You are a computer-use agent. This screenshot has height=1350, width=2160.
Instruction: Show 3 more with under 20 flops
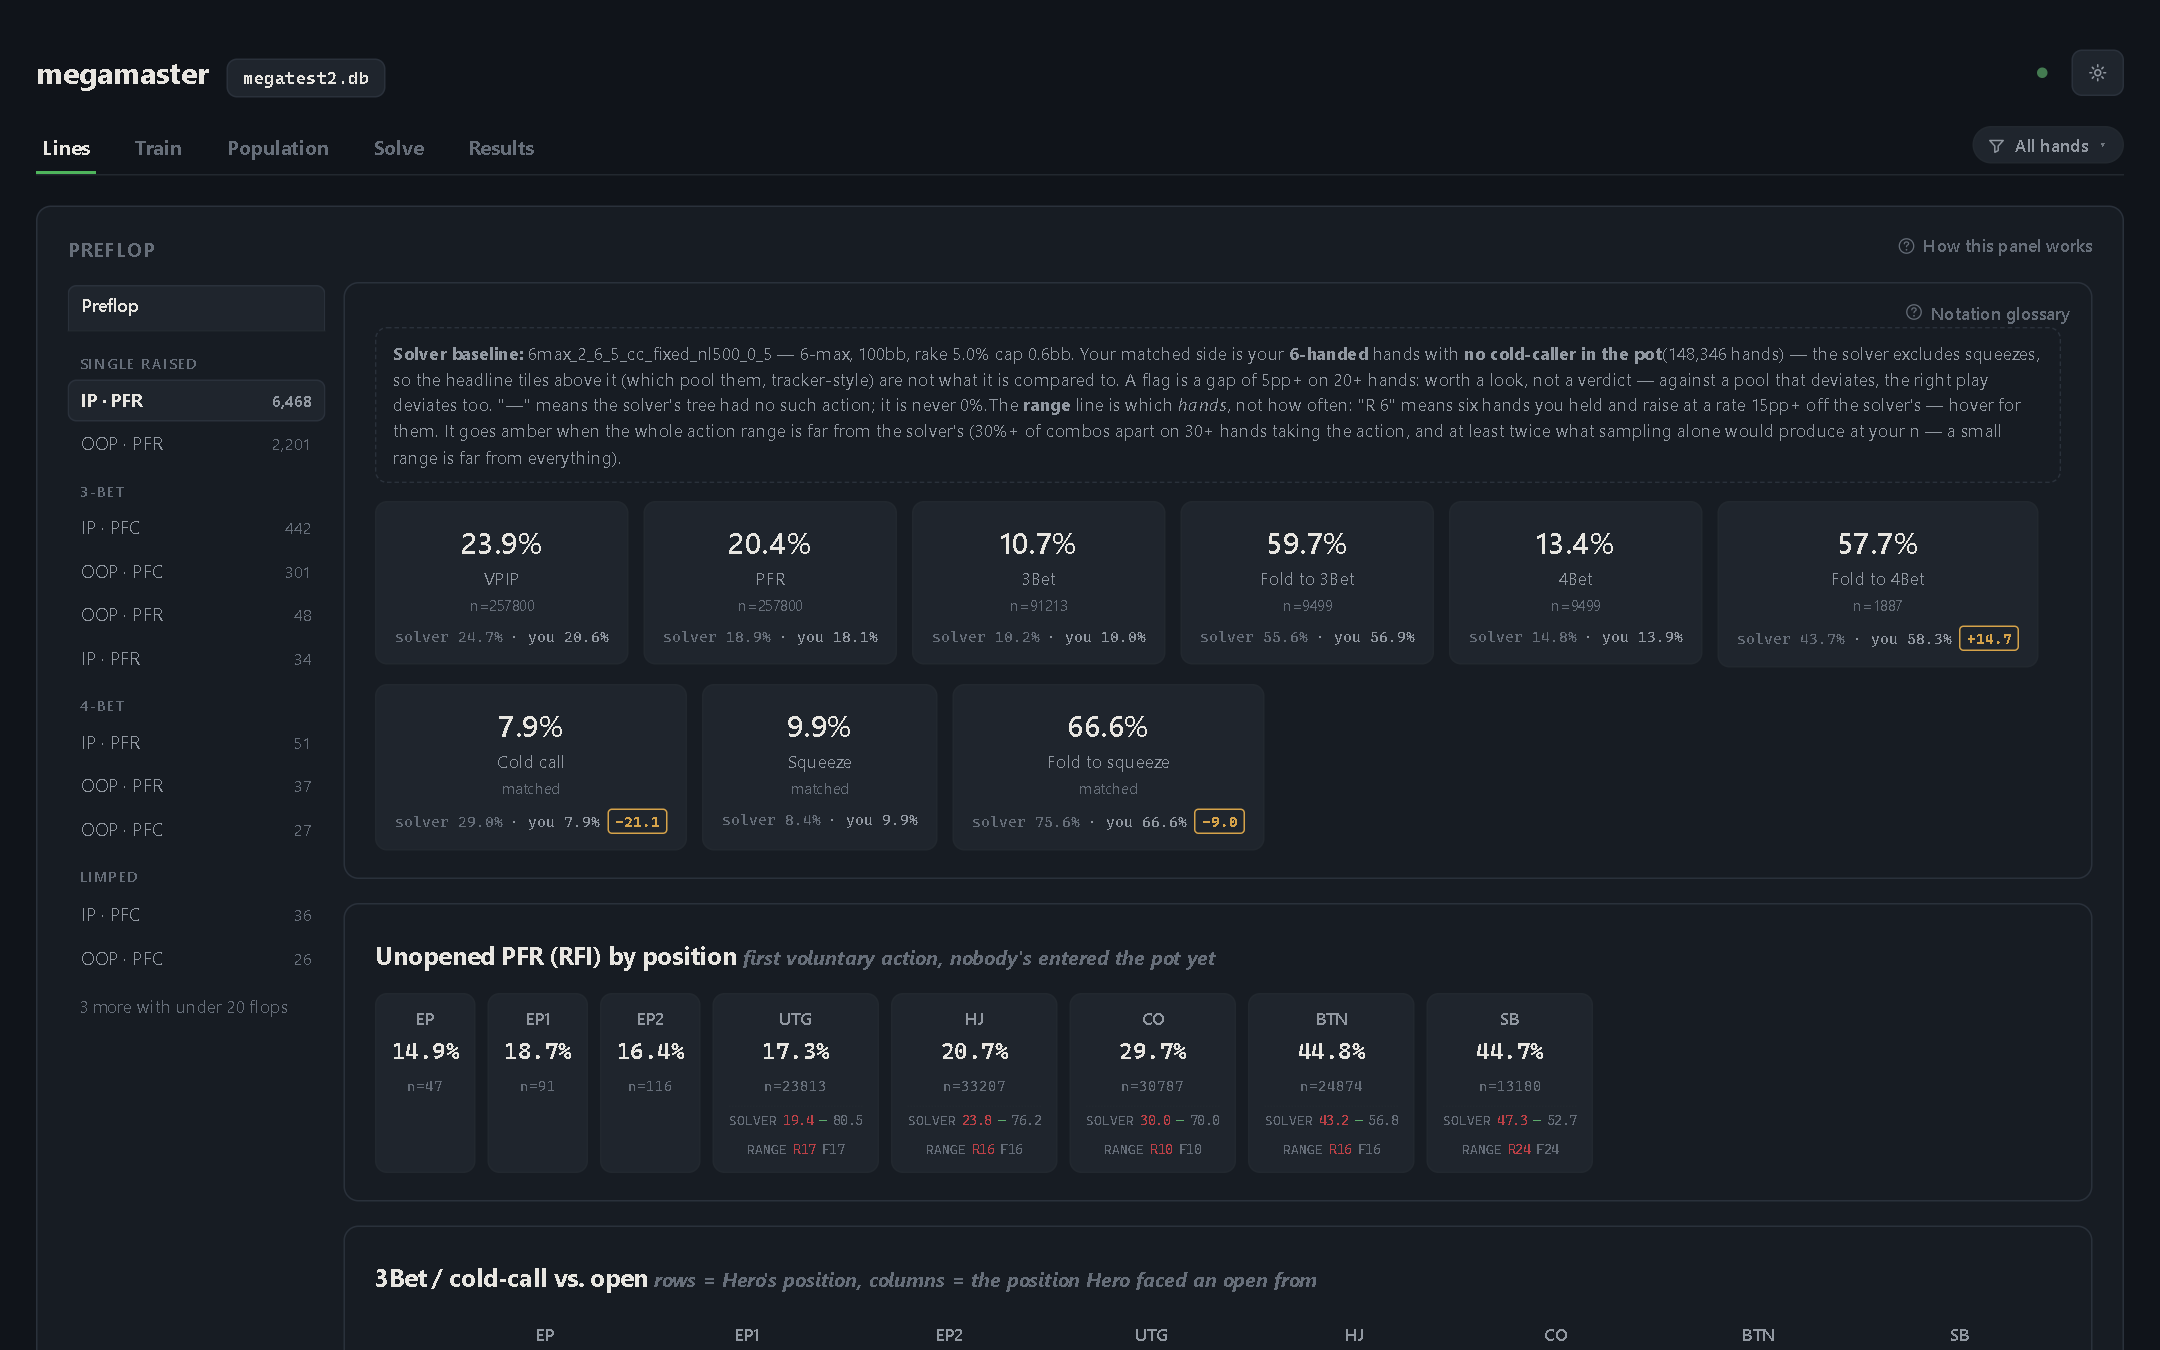[x=184, y=1007]
